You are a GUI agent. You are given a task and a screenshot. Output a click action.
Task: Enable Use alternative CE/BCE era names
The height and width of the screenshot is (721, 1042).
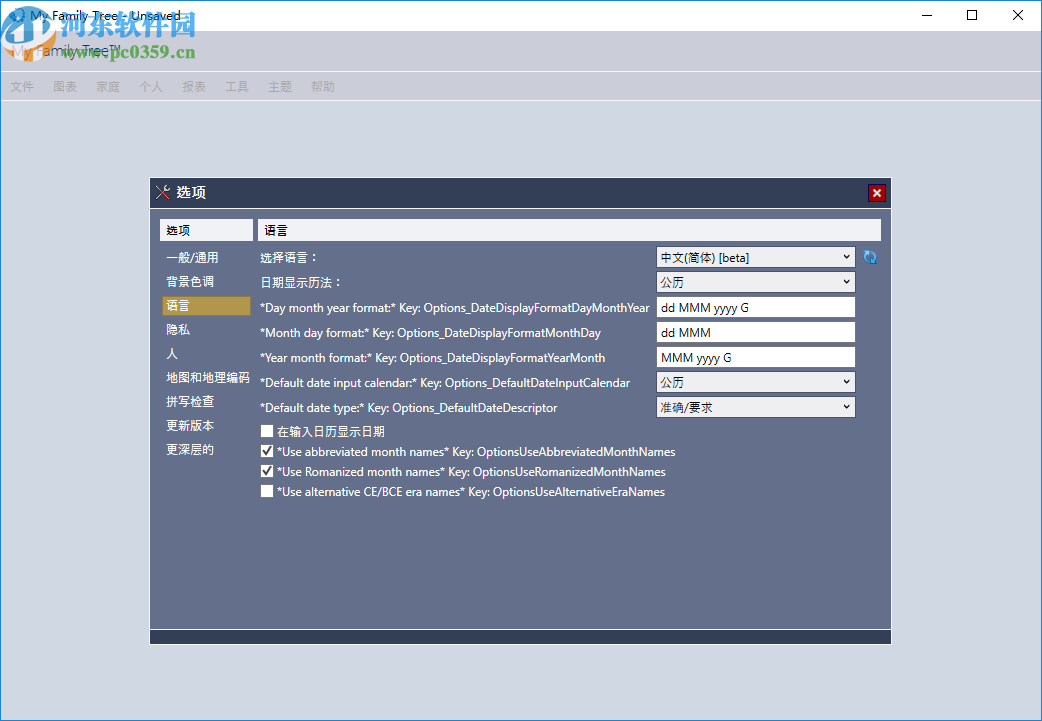(x=267, y=491)
